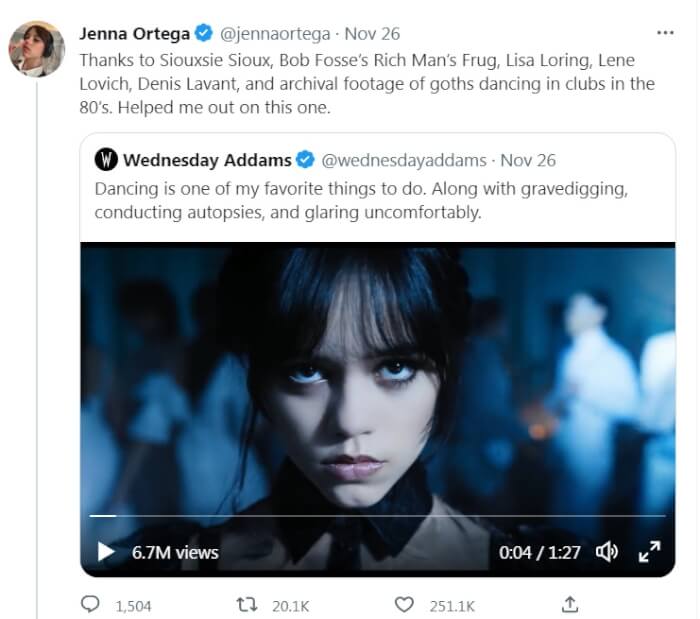Open Jenna Ortega's profile picture
Screen dimensions: 700x619
click(x=37, y=49)
